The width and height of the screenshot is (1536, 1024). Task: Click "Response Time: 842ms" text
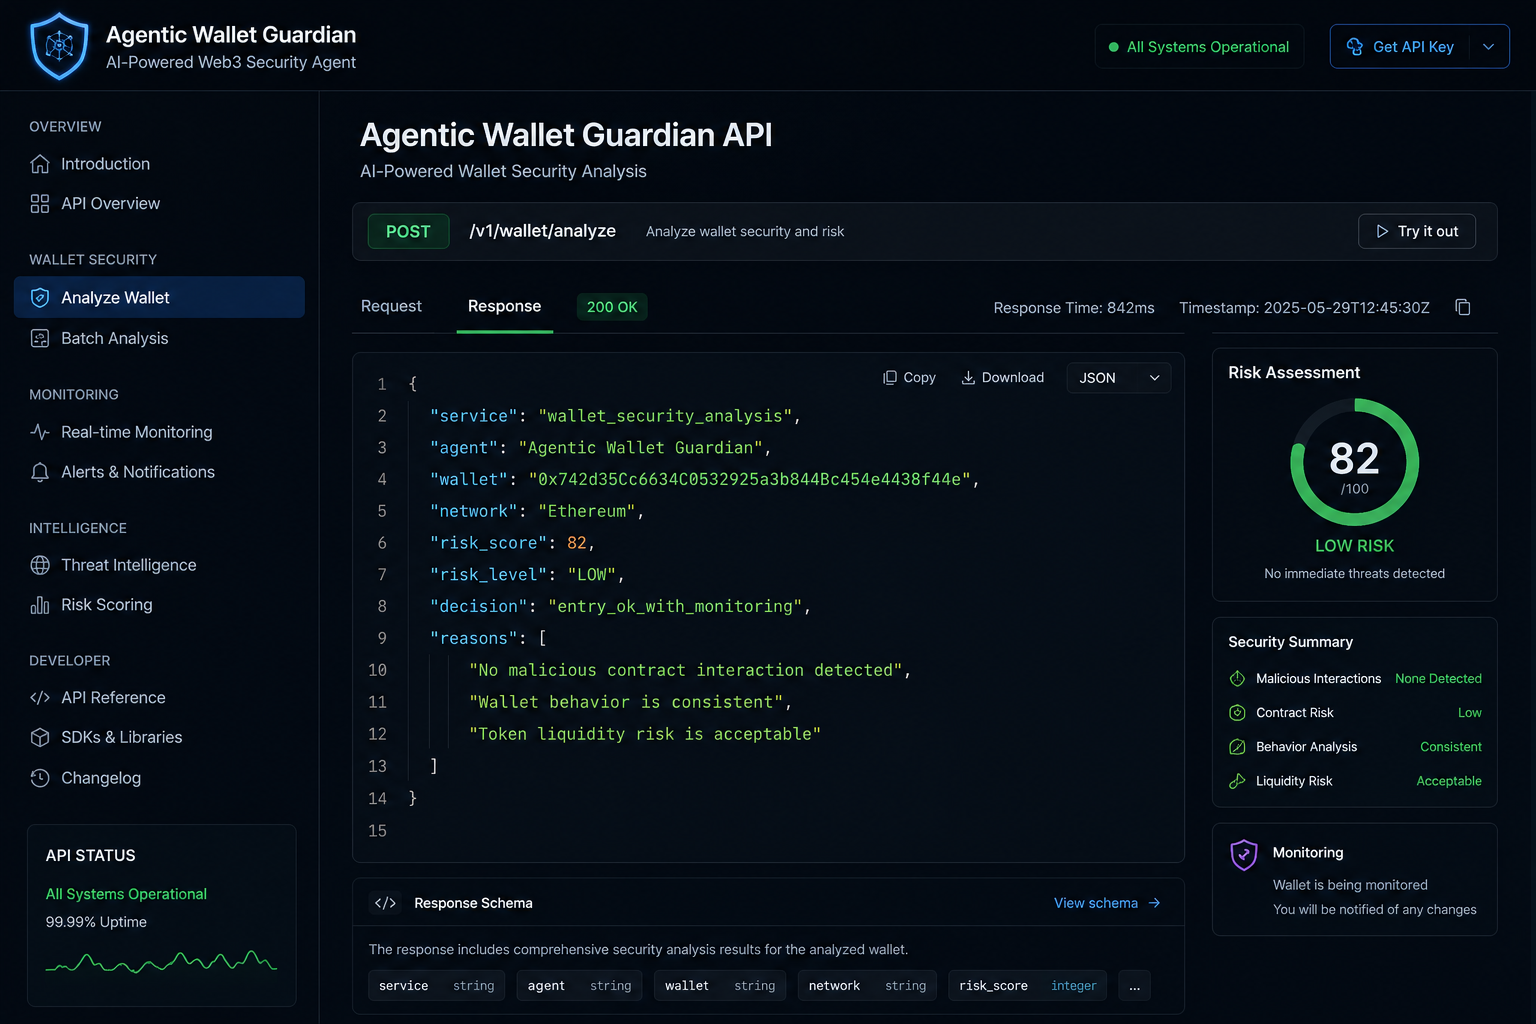coord(1074,308)
